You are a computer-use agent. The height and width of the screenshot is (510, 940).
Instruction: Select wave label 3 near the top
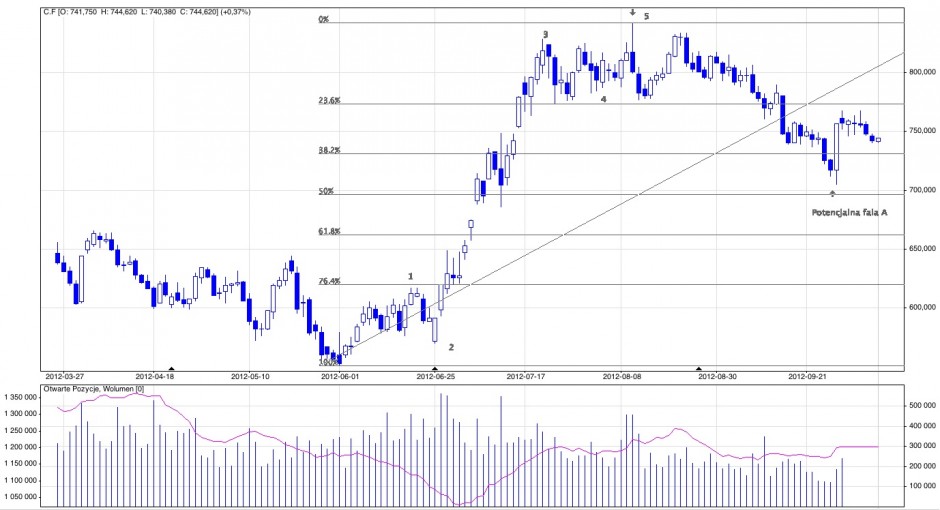[545, 35]
